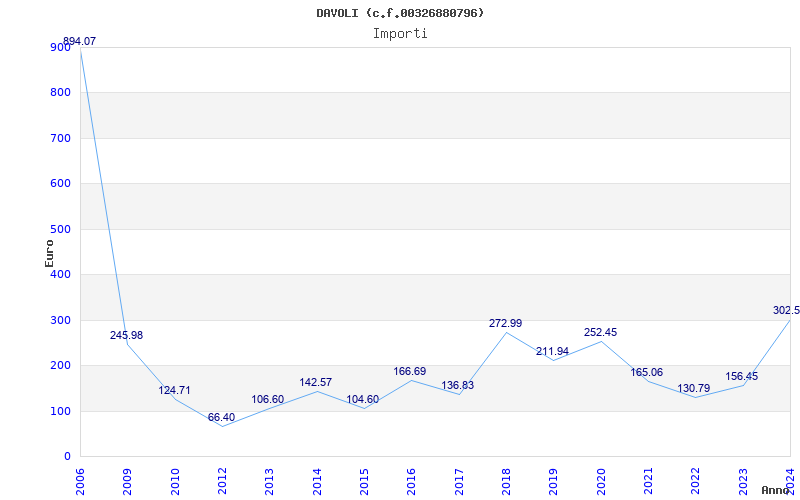
Task: Click the x-axis year label 2013
Action: (x=269, y=482)
